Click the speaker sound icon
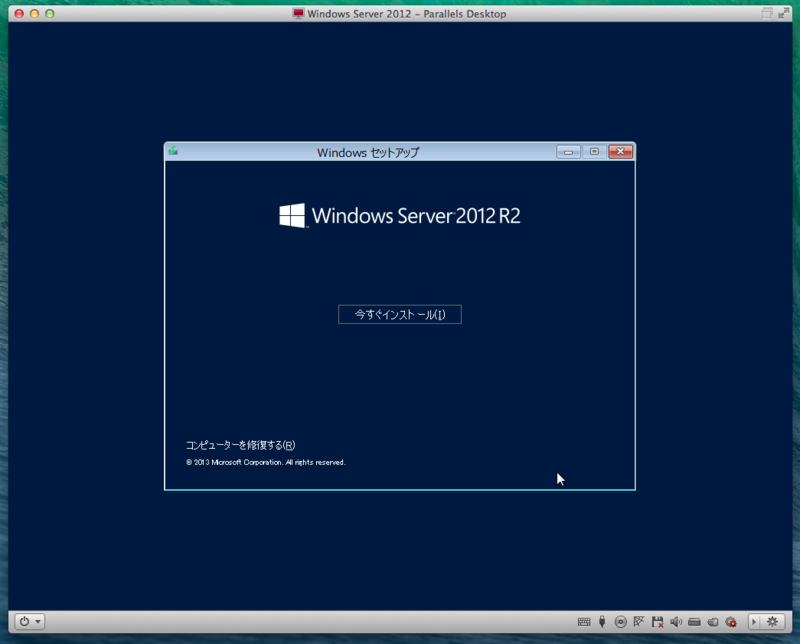The height and width of the screenshot is (644, 800). click(x=676, y=622)
